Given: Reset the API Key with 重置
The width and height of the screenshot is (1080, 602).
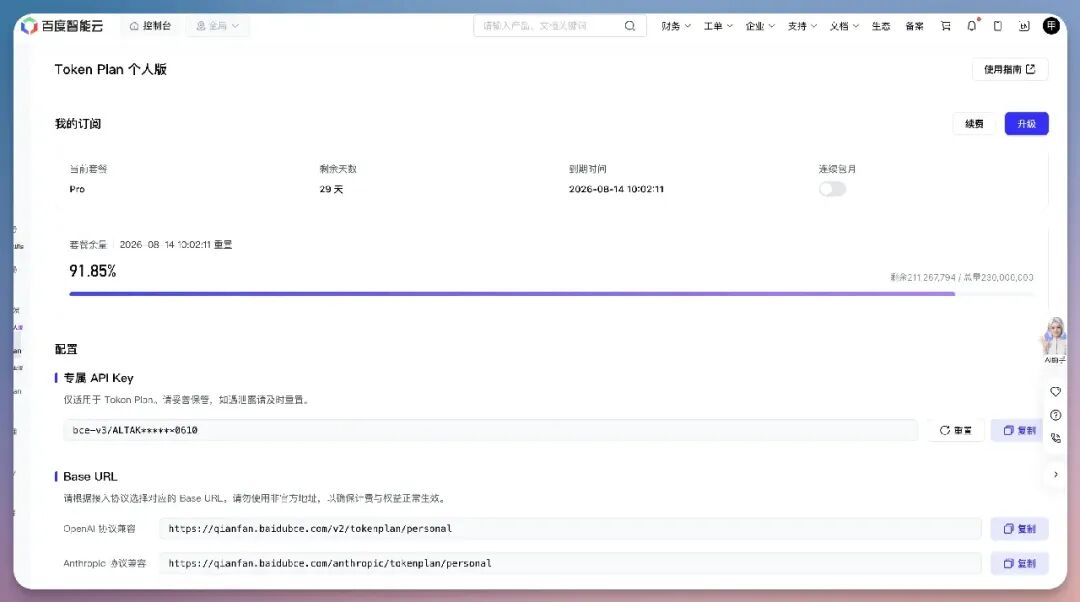Looking at the screenshot, I should [x=955, y=430].
